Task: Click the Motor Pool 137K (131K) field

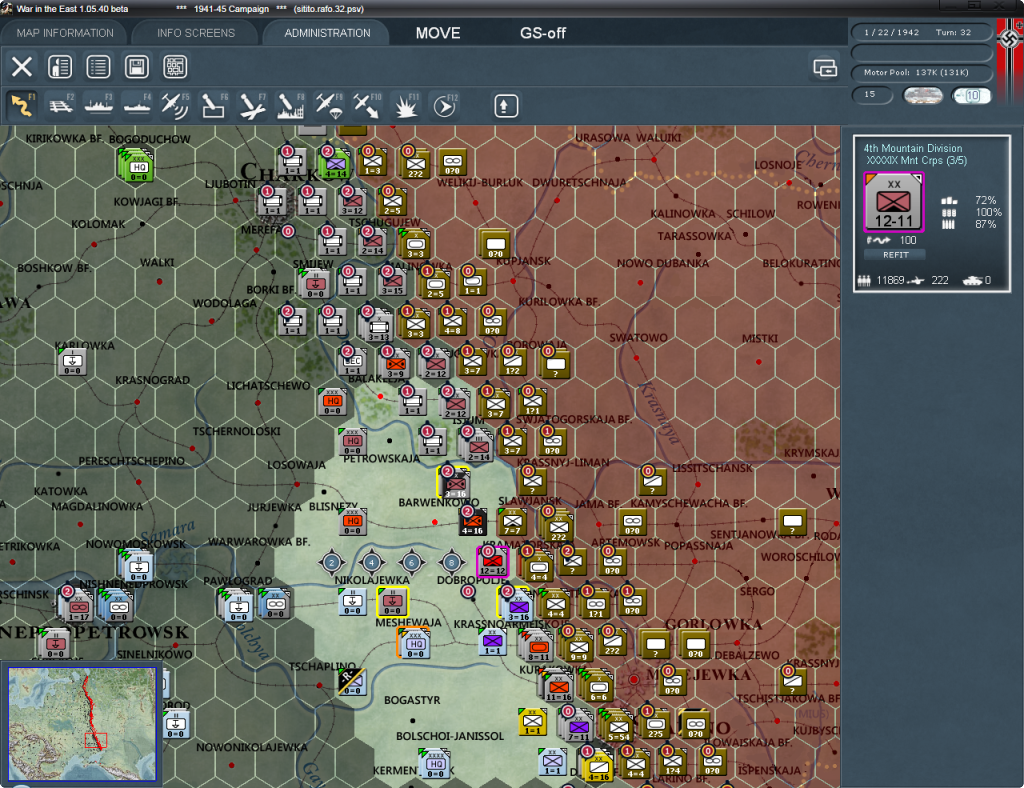Action: tap(921, 72)
